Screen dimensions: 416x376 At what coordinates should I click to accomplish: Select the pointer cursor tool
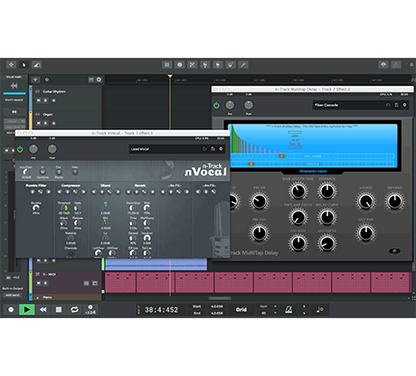[24, 65]
